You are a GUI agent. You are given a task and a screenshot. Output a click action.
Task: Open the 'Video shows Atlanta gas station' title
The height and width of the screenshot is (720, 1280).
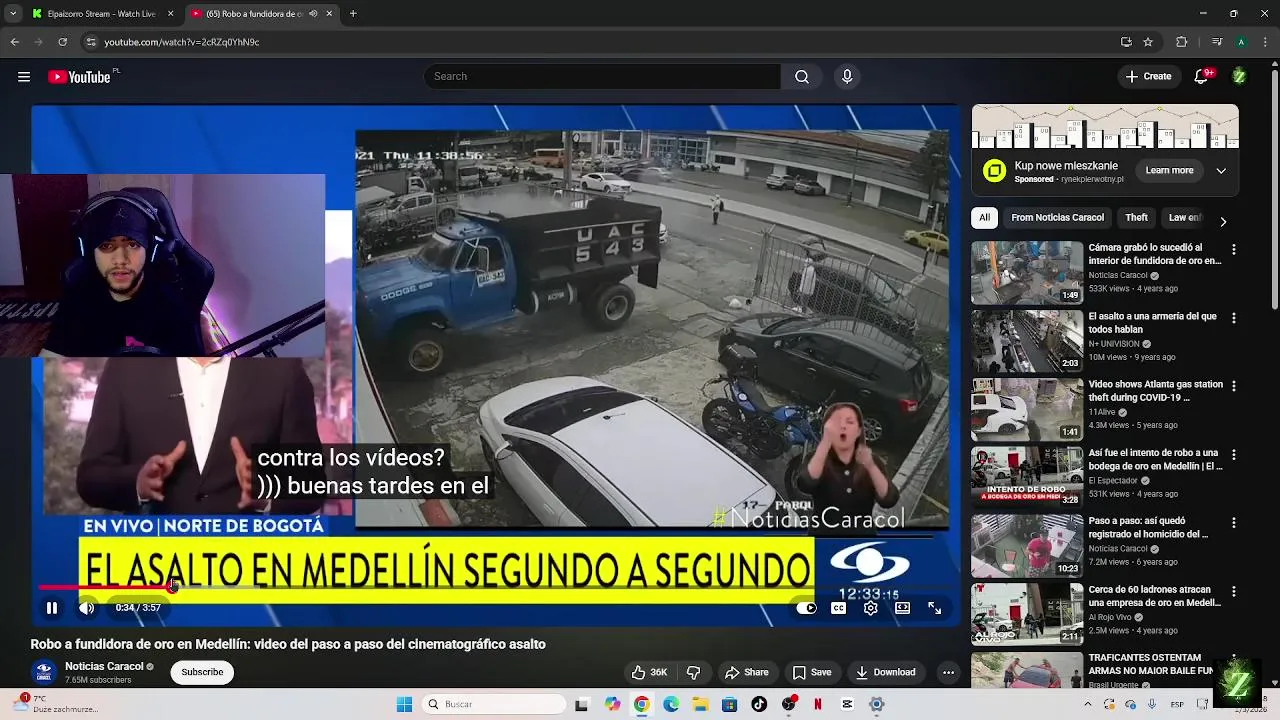(1155, 391)
